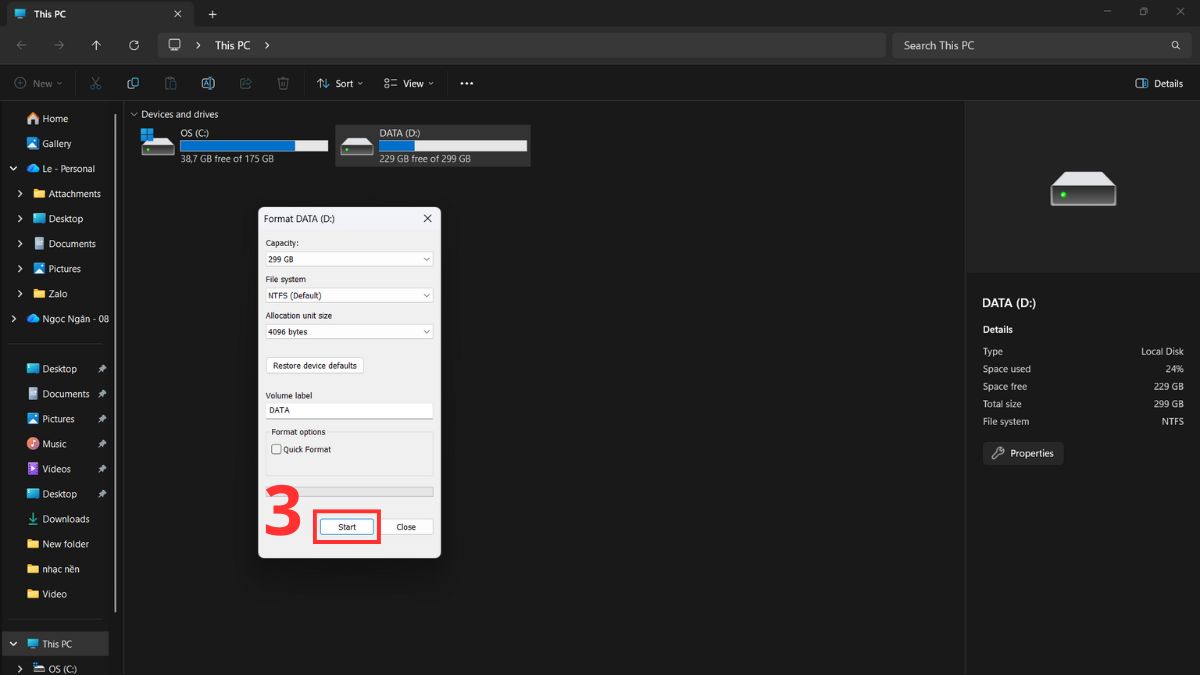Open the Allocation unit size dropdown

click(x=348, y=331)
